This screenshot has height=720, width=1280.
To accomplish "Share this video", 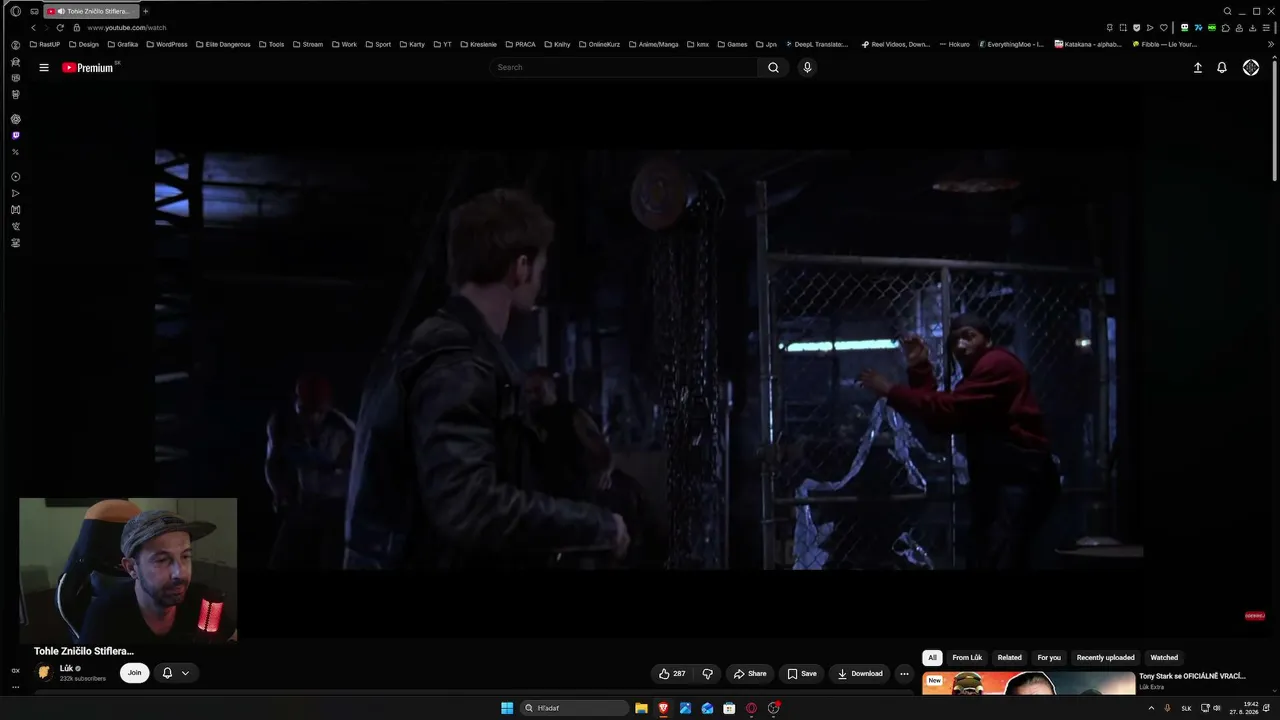I will (750, 674).
